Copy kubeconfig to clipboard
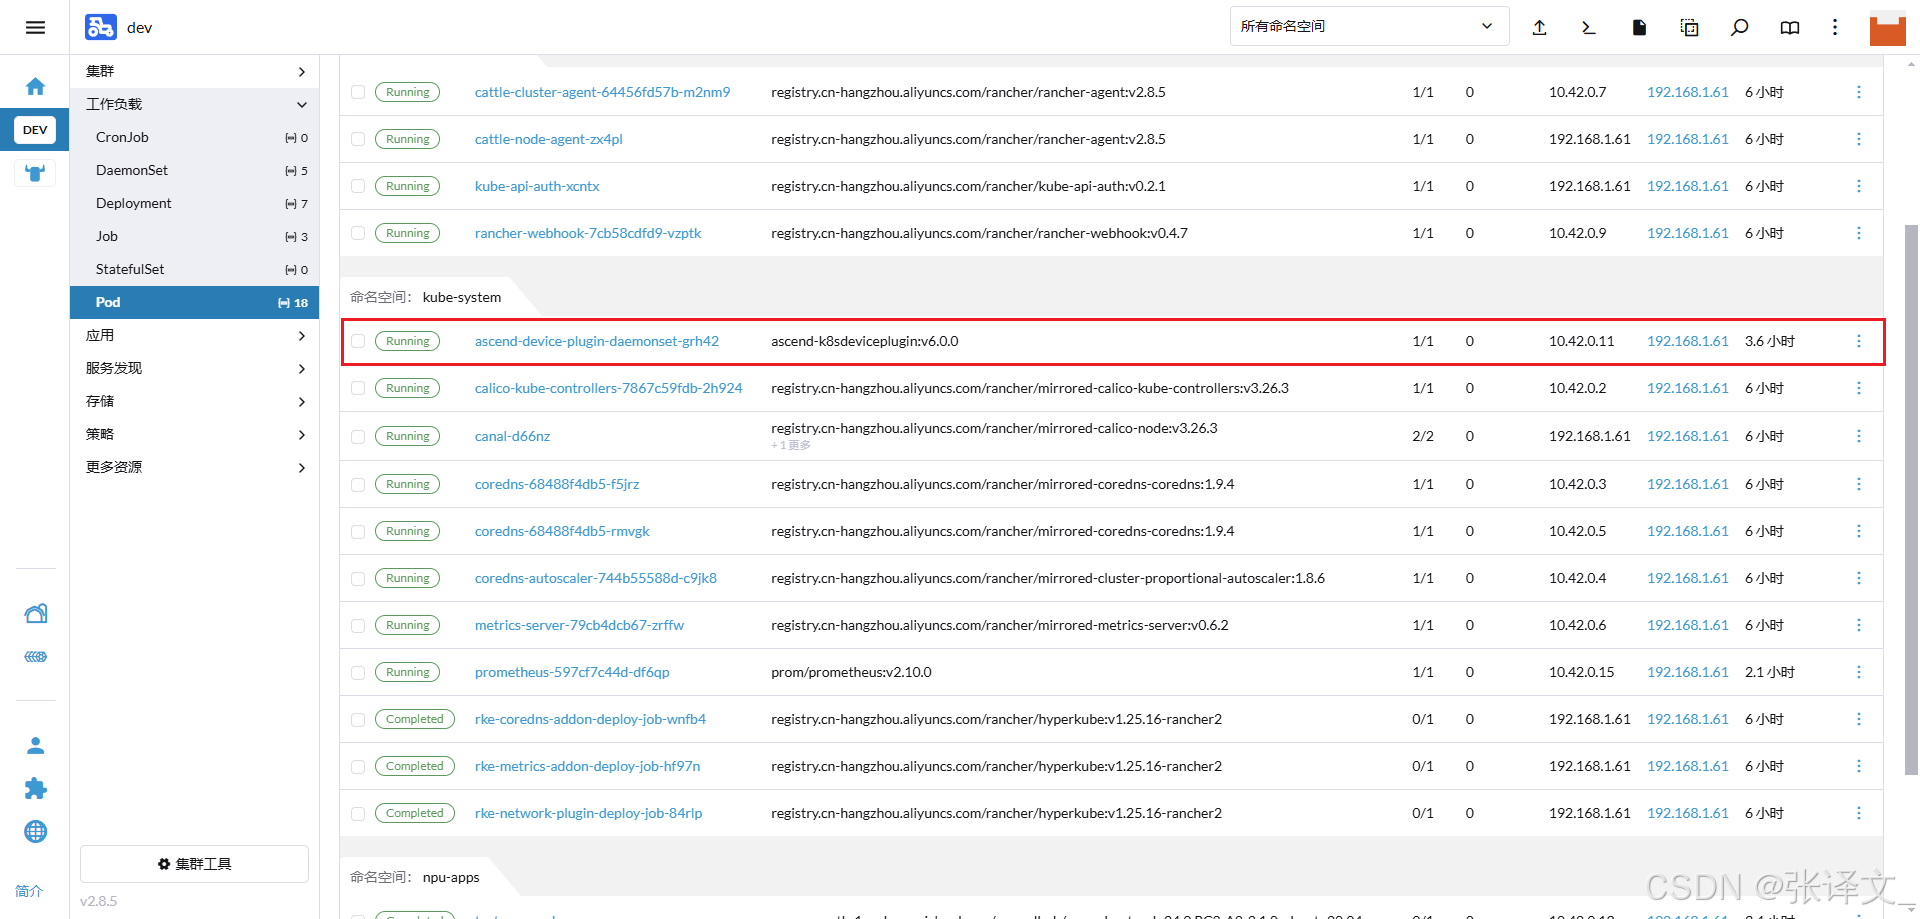The width and height of the screenshot is (1920, 919). click(1689, 27)
